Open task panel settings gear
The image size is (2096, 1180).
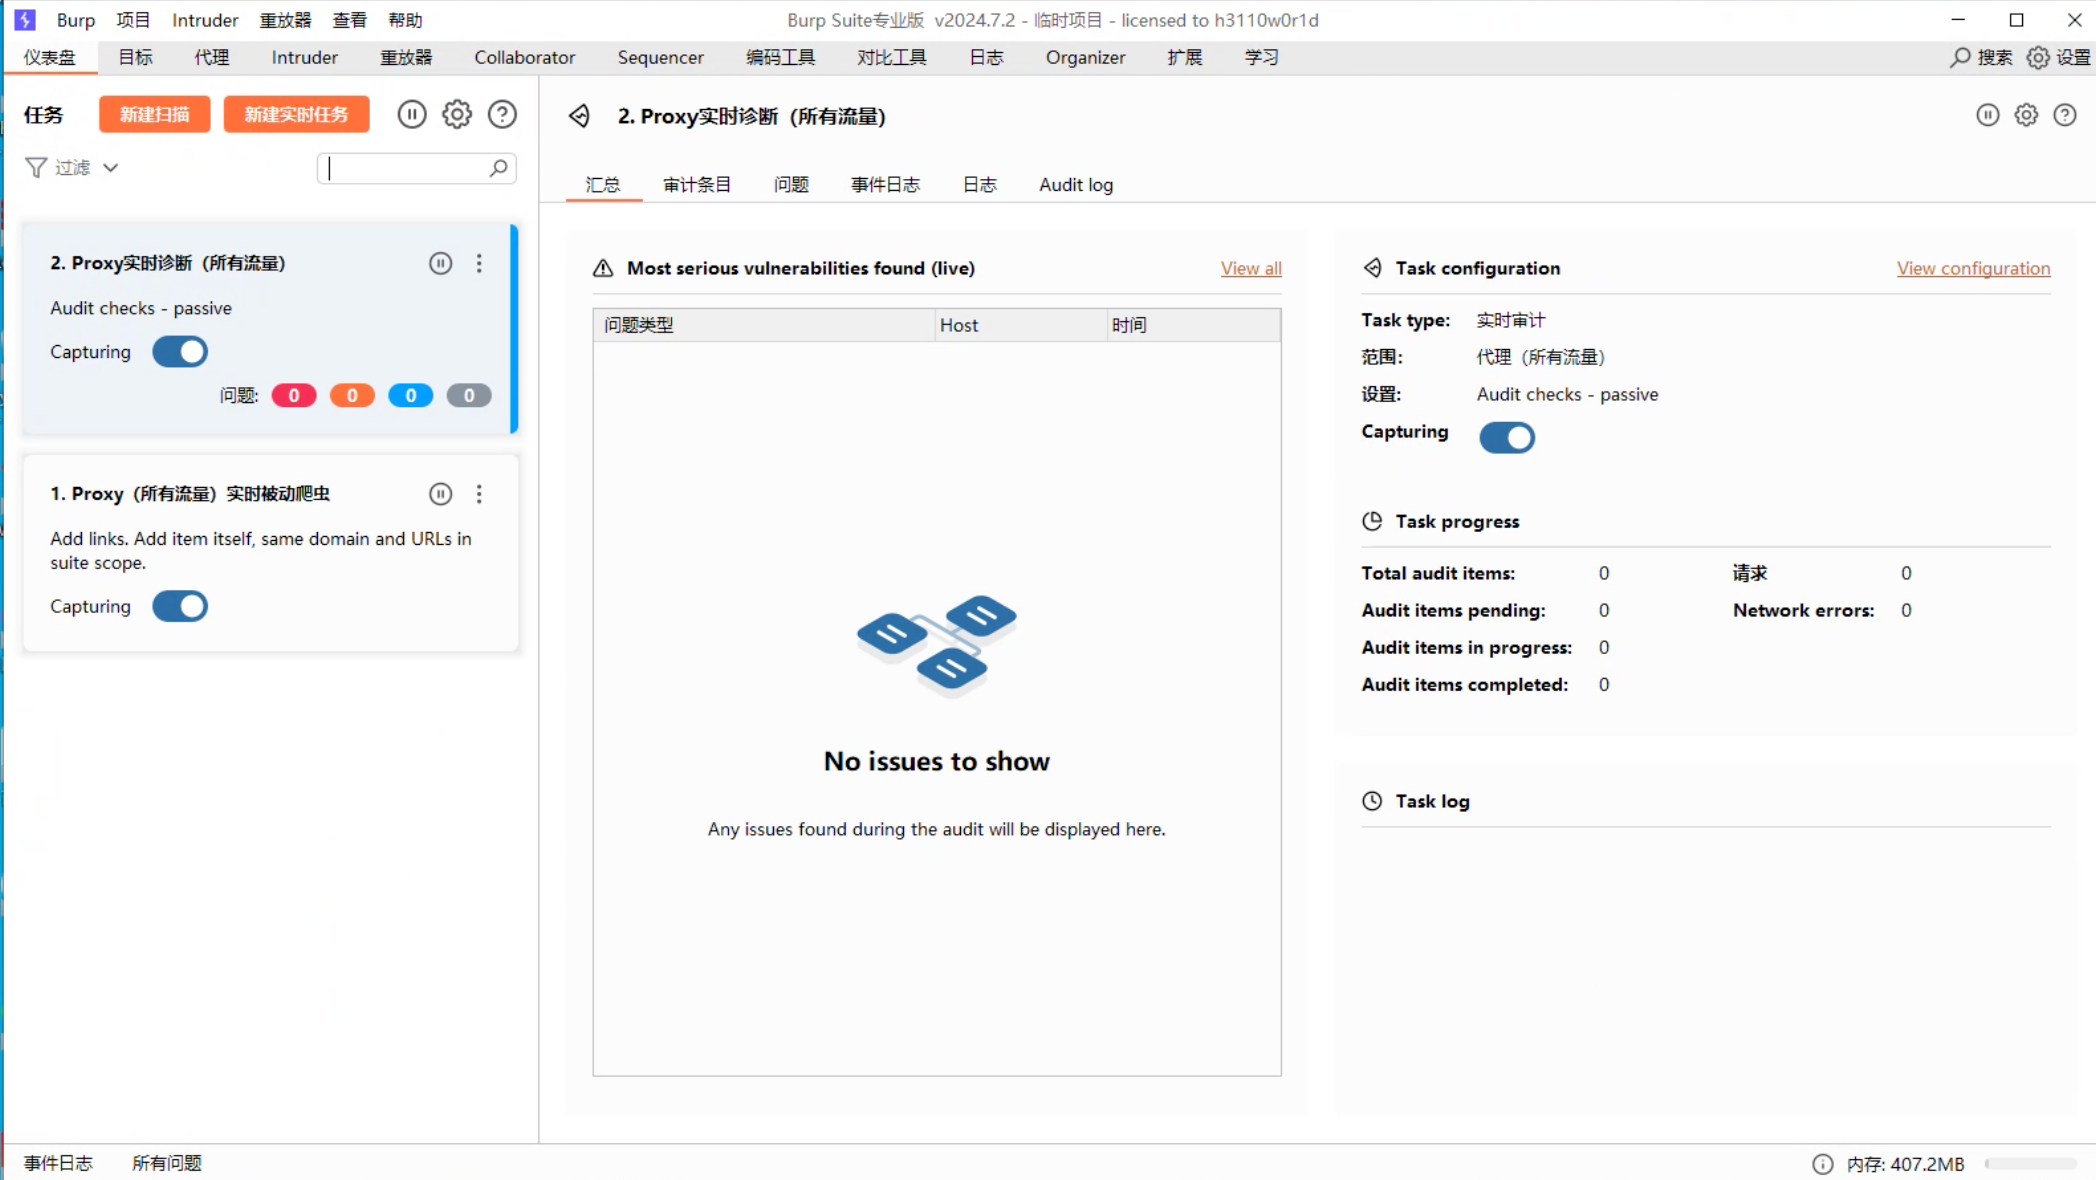click(457, 114)
